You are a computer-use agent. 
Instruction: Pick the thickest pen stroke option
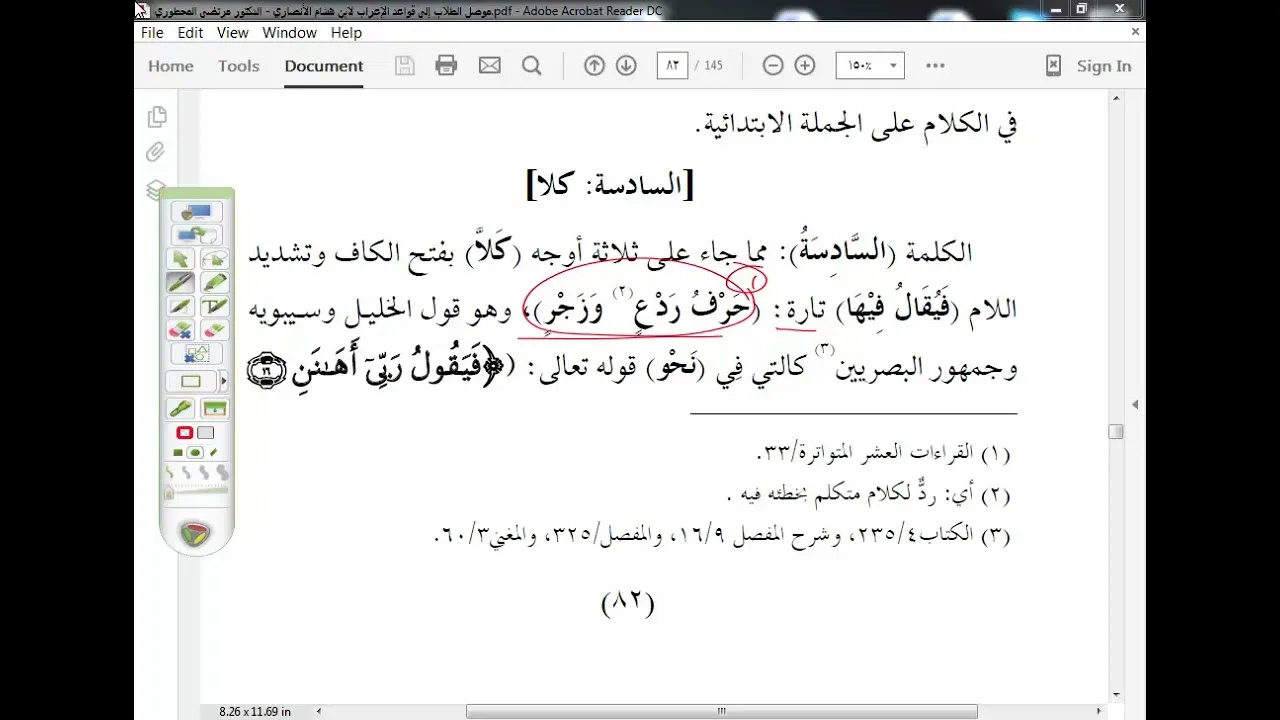[x=223, y=472]
